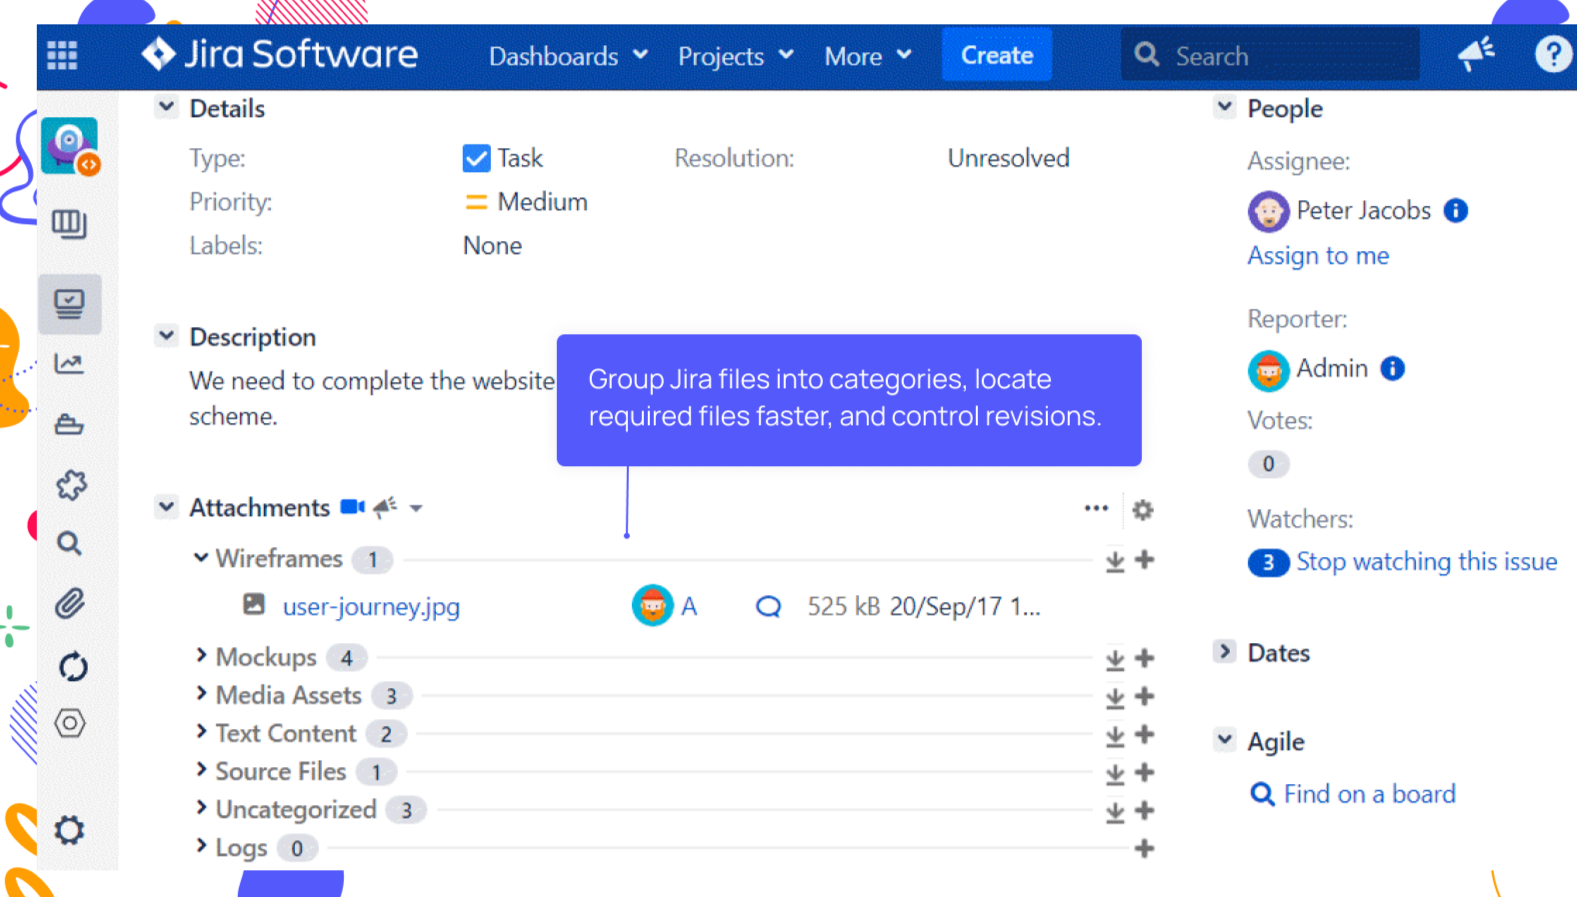The width and height of the screenshot is (1577, 897).
Task: Collapse the Wireframes category
Action: [x=201, y=557]
